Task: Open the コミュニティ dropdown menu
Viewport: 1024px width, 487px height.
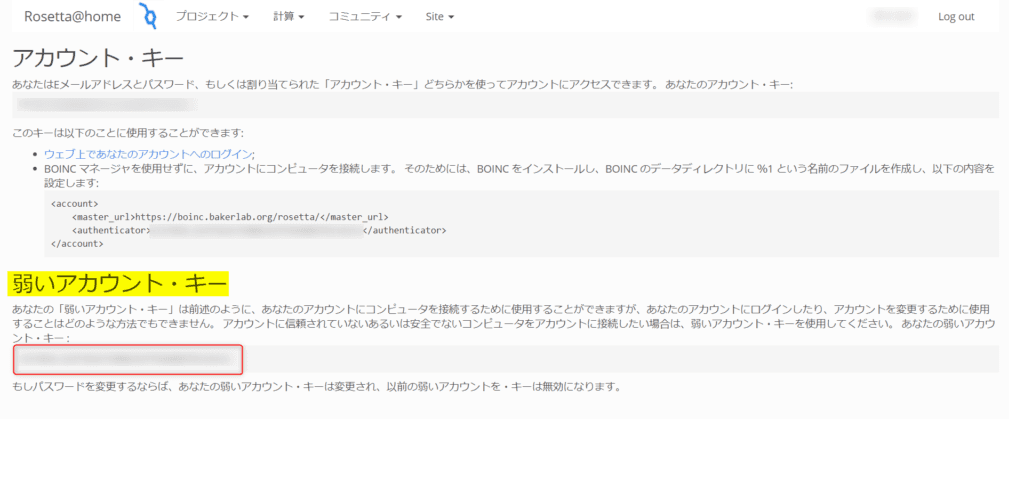Action: point(365,17)
